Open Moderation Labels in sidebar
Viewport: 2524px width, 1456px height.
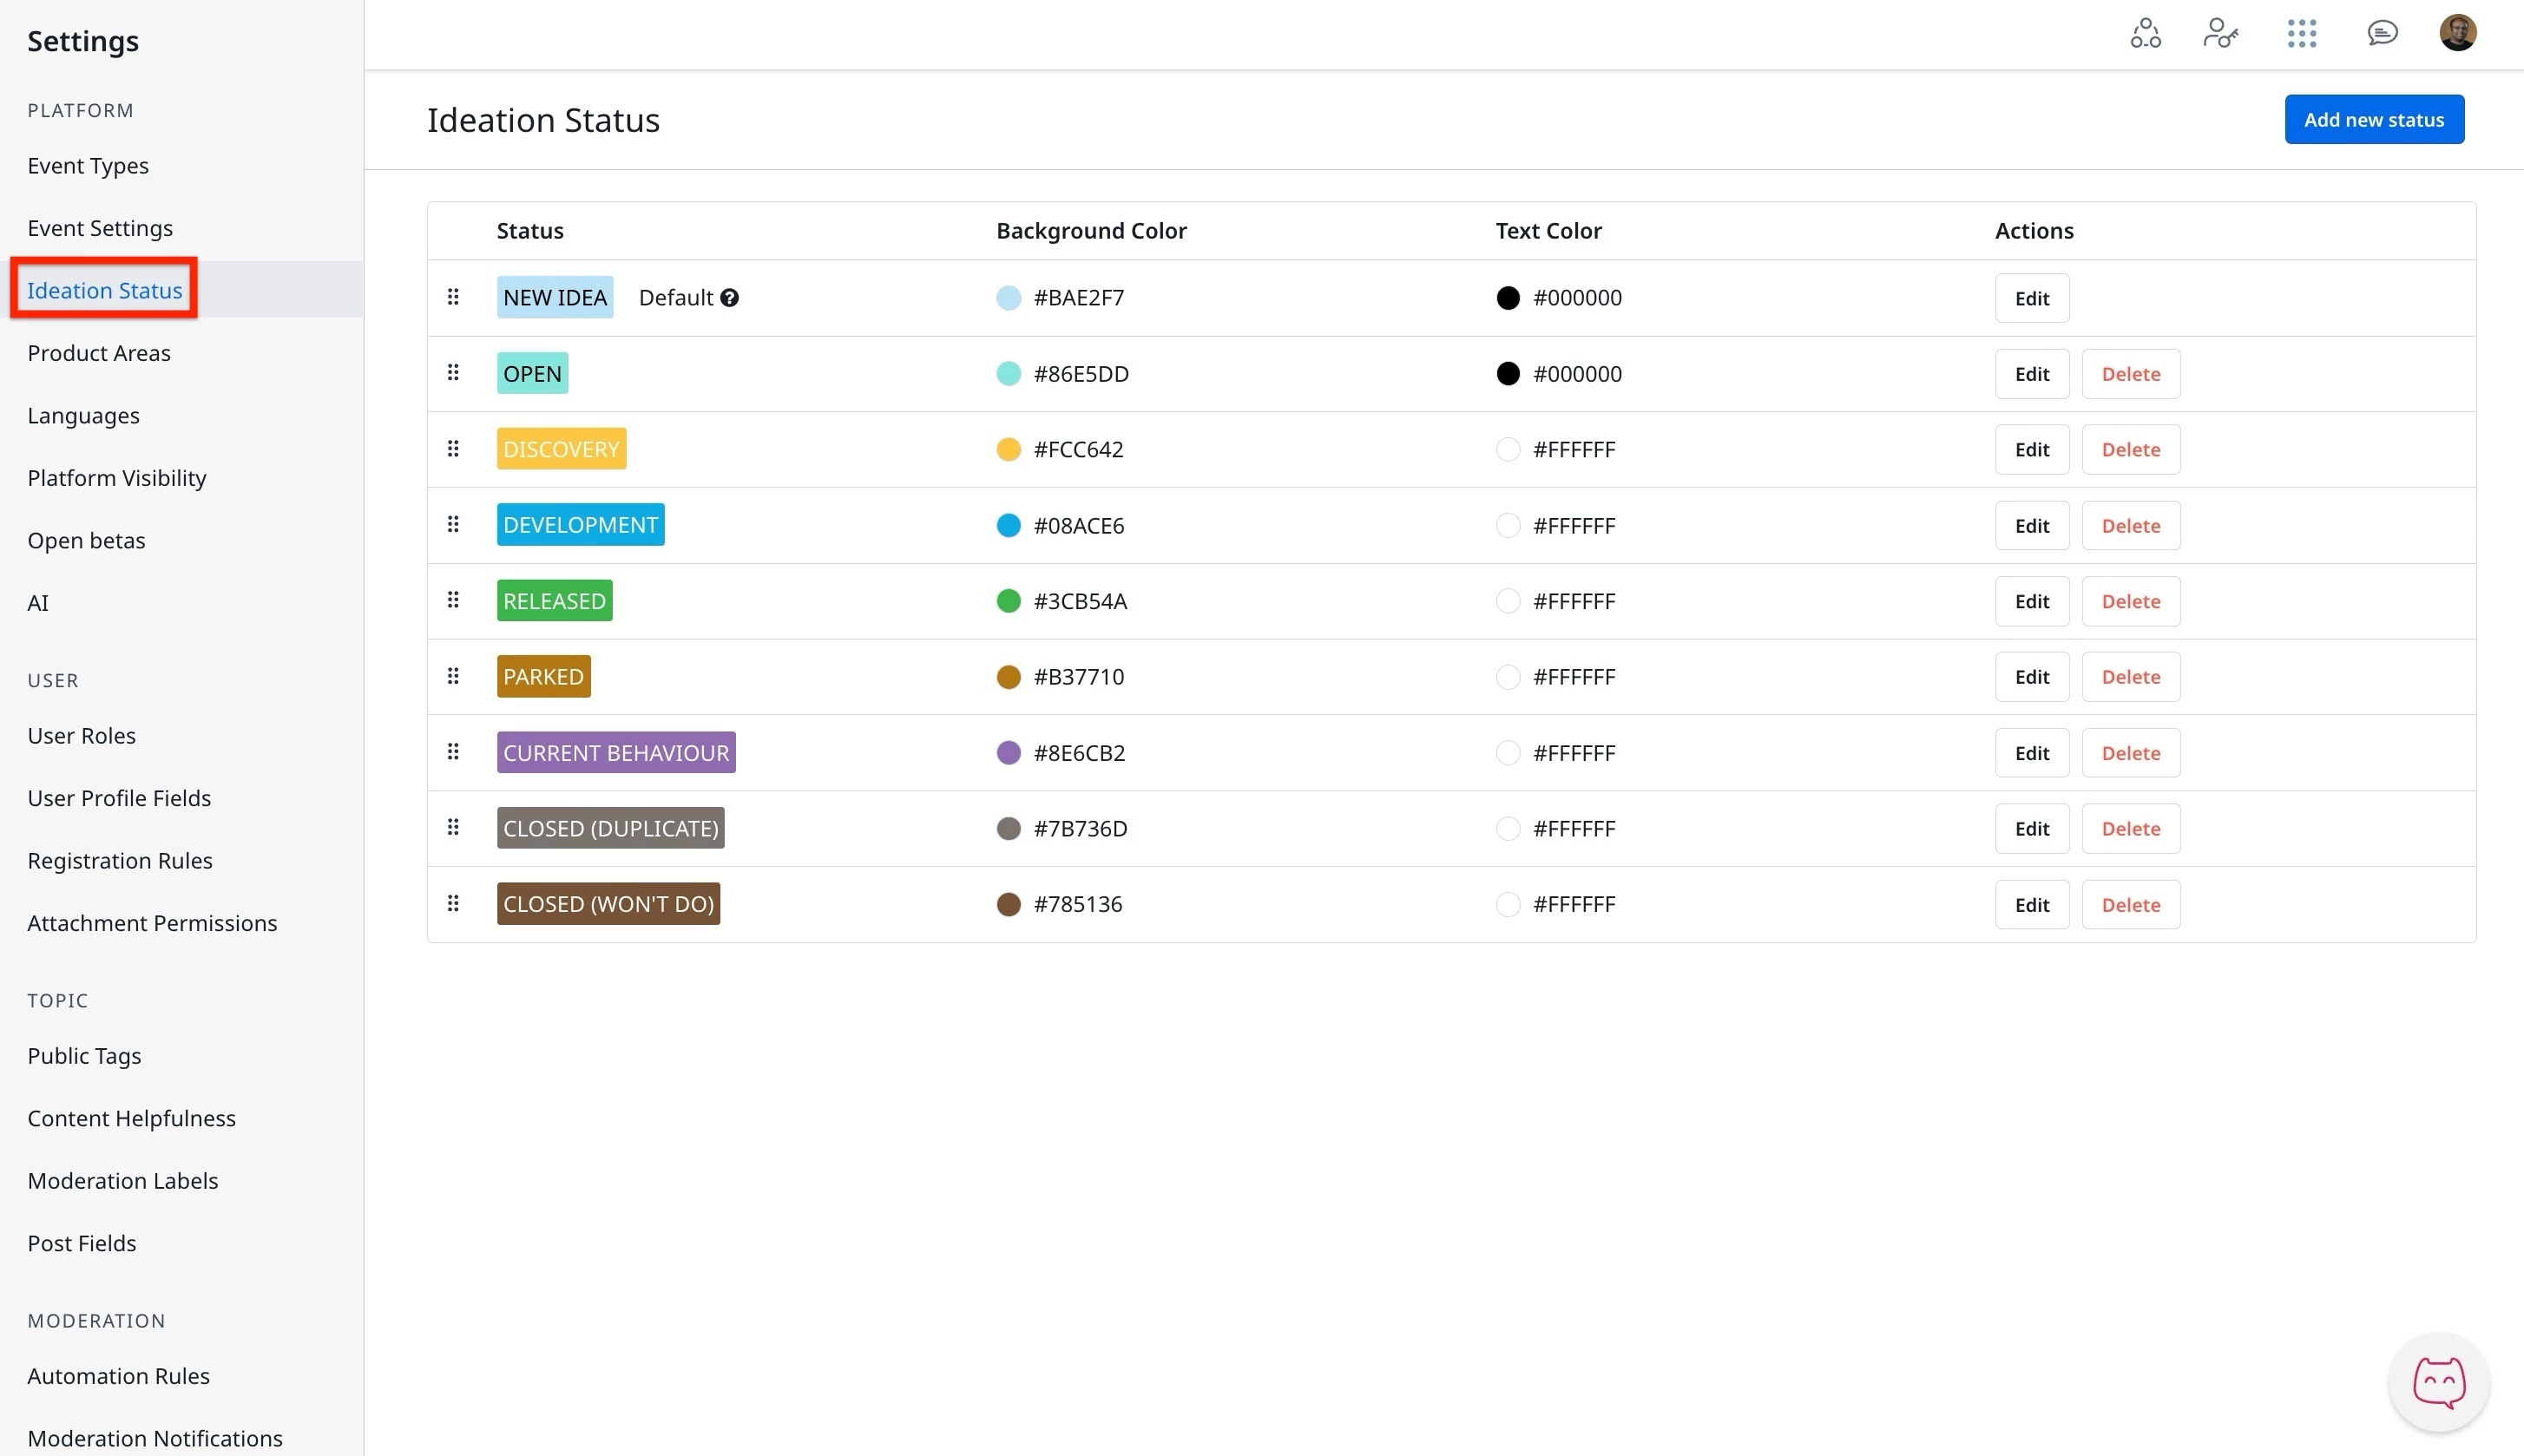coord(123,1181)
